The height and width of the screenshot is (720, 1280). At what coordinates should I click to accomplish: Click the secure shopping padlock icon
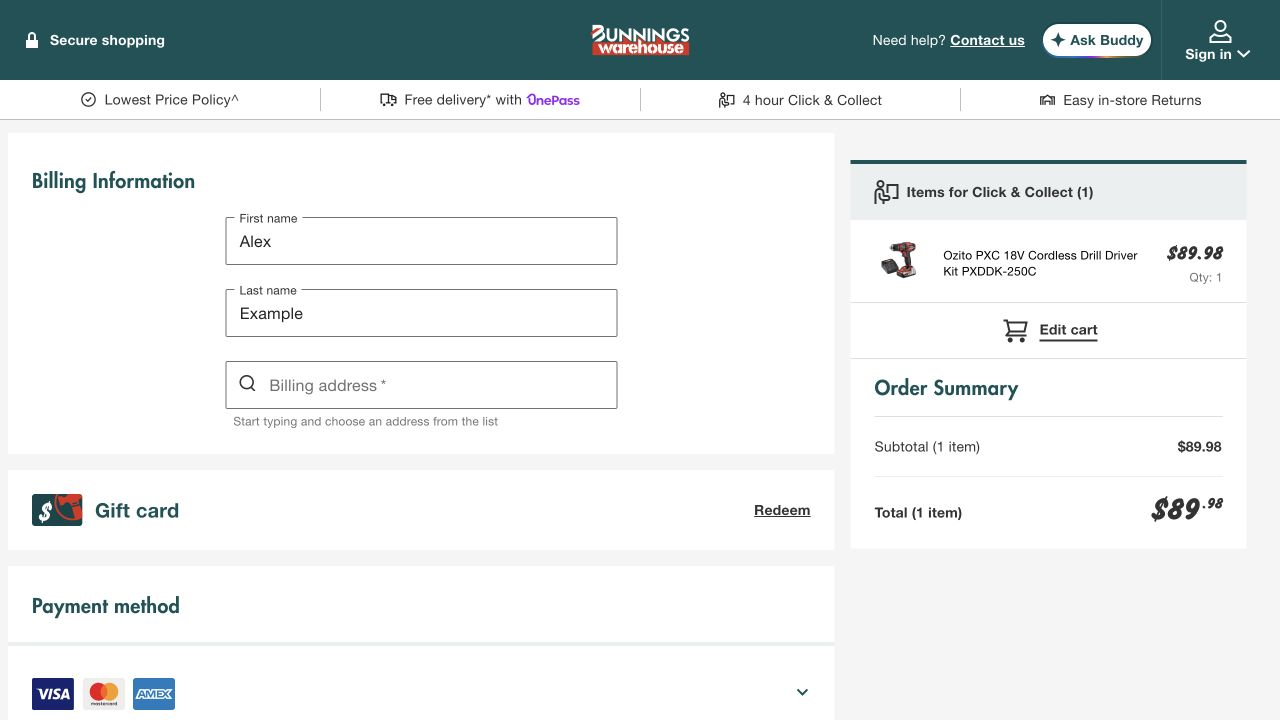tap(32, 40)
